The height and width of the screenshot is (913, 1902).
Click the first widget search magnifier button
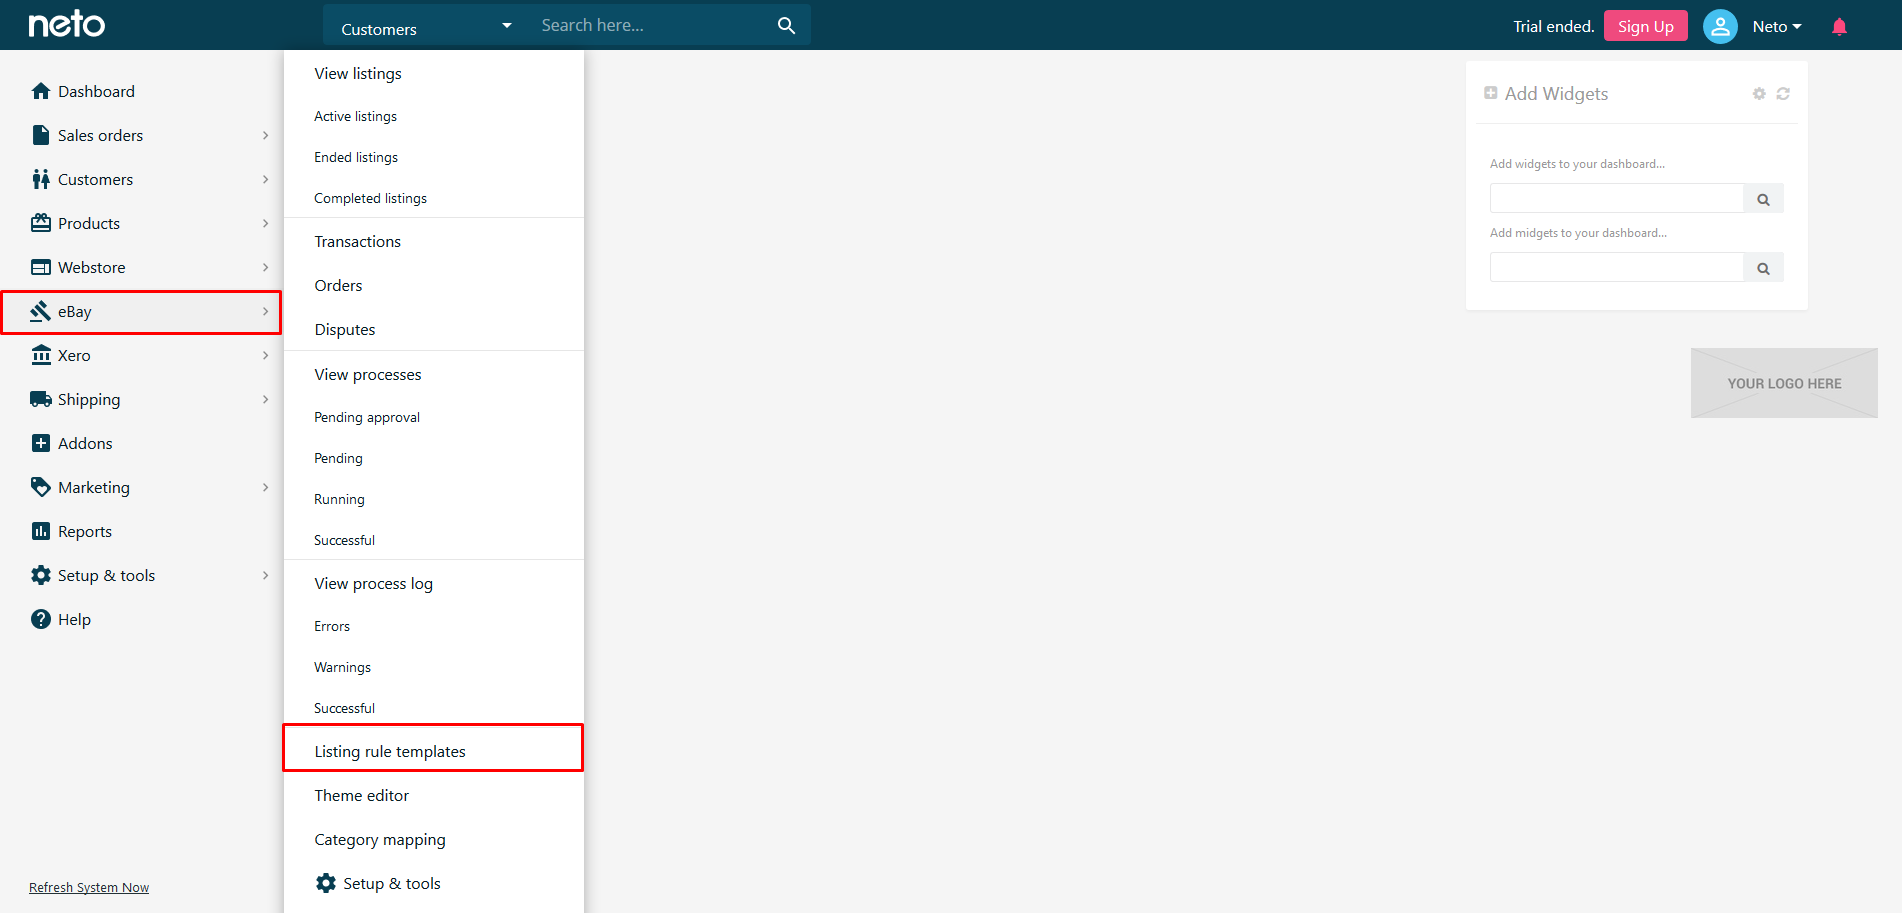coord(1763,199)
